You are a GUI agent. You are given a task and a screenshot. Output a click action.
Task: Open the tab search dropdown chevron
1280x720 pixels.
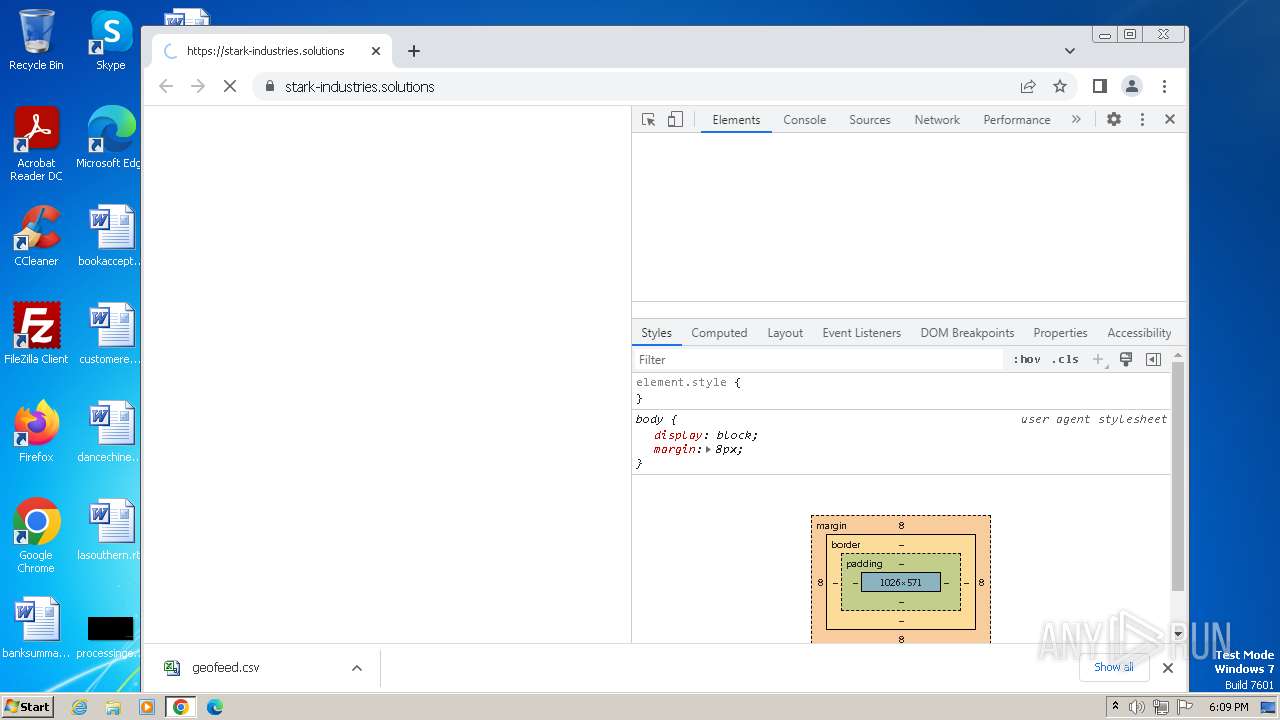1070,51
